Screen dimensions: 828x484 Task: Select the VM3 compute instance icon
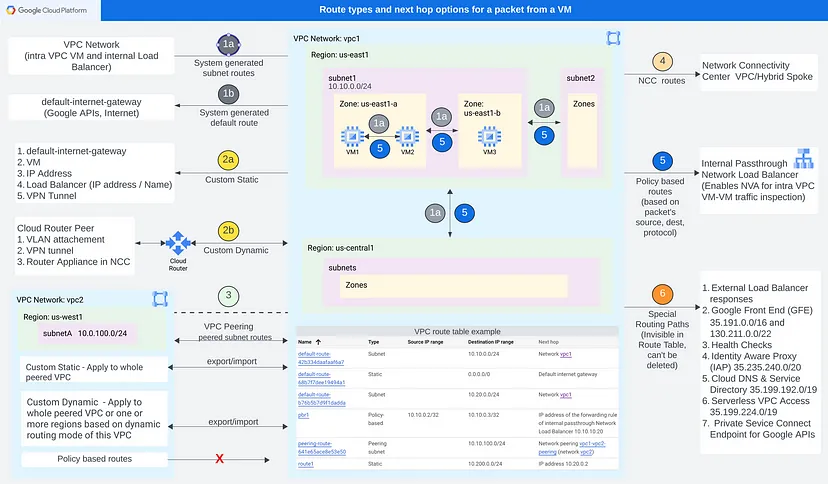[490, 136]
